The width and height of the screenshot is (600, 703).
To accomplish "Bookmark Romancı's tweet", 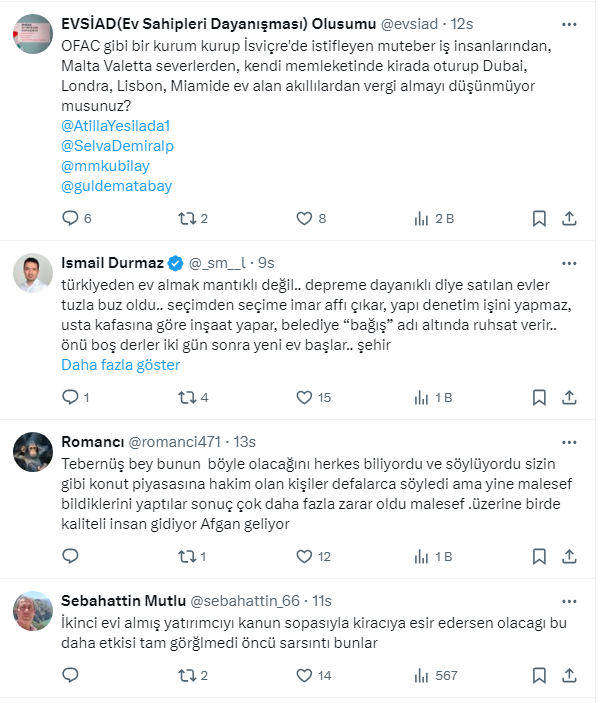I will coord(539,556).
